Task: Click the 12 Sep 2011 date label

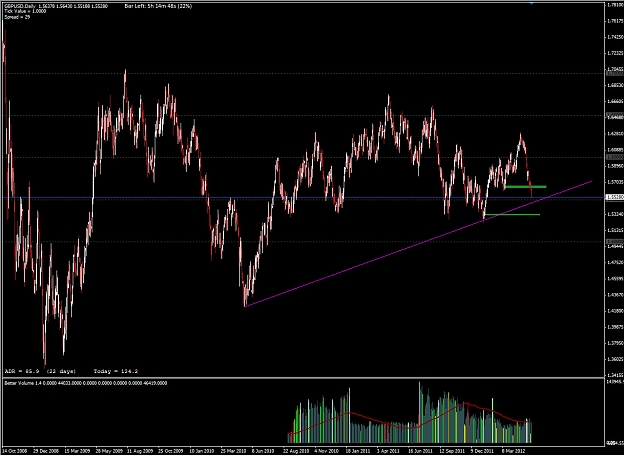Action: [452, 450]
